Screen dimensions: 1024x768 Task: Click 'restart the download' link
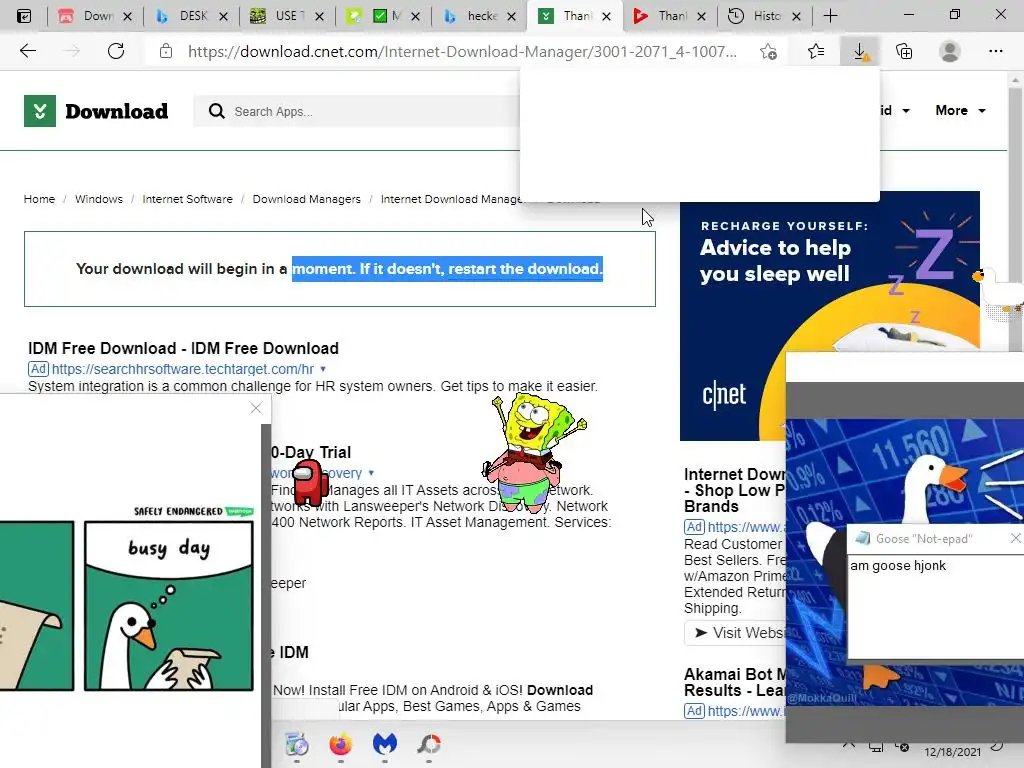524,268
